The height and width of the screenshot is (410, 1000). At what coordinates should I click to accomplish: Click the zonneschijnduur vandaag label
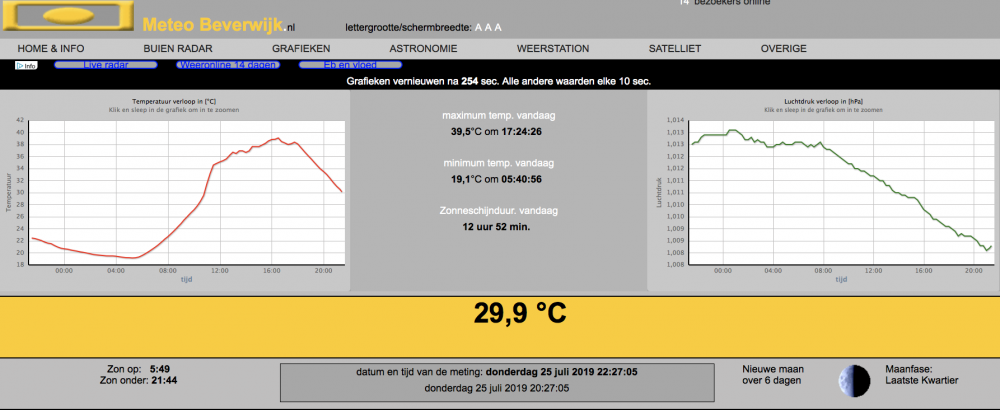pos(500,210)
